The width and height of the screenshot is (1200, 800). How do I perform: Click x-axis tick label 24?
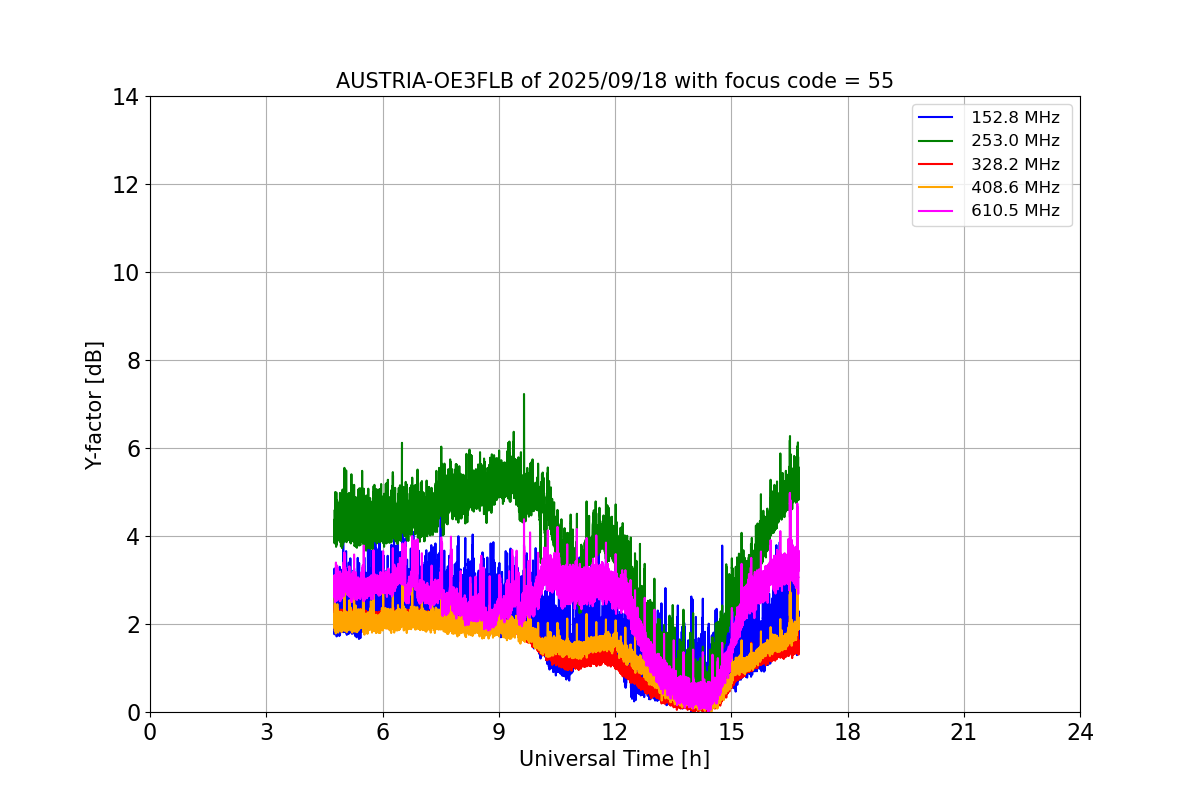click(1080, 732)
